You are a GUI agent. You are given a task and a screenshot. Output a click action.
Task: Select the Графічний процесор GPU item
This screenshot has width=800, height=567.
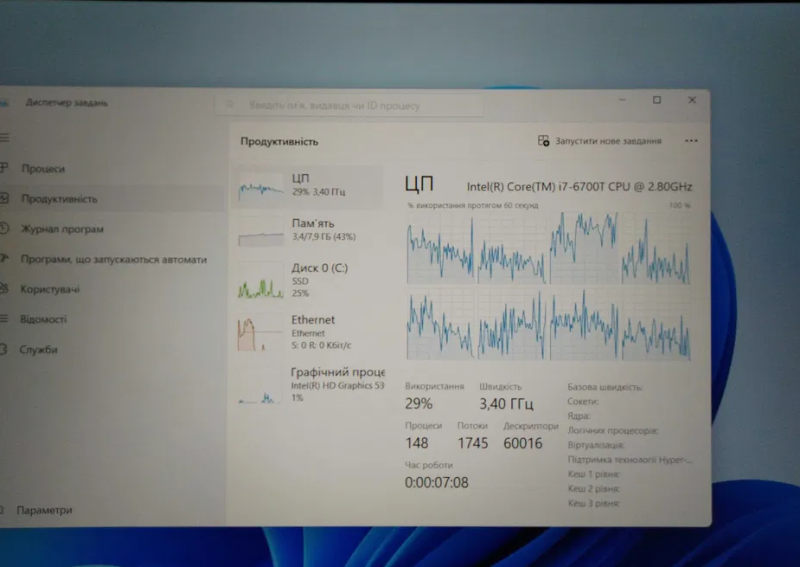[x=307, y=384]
